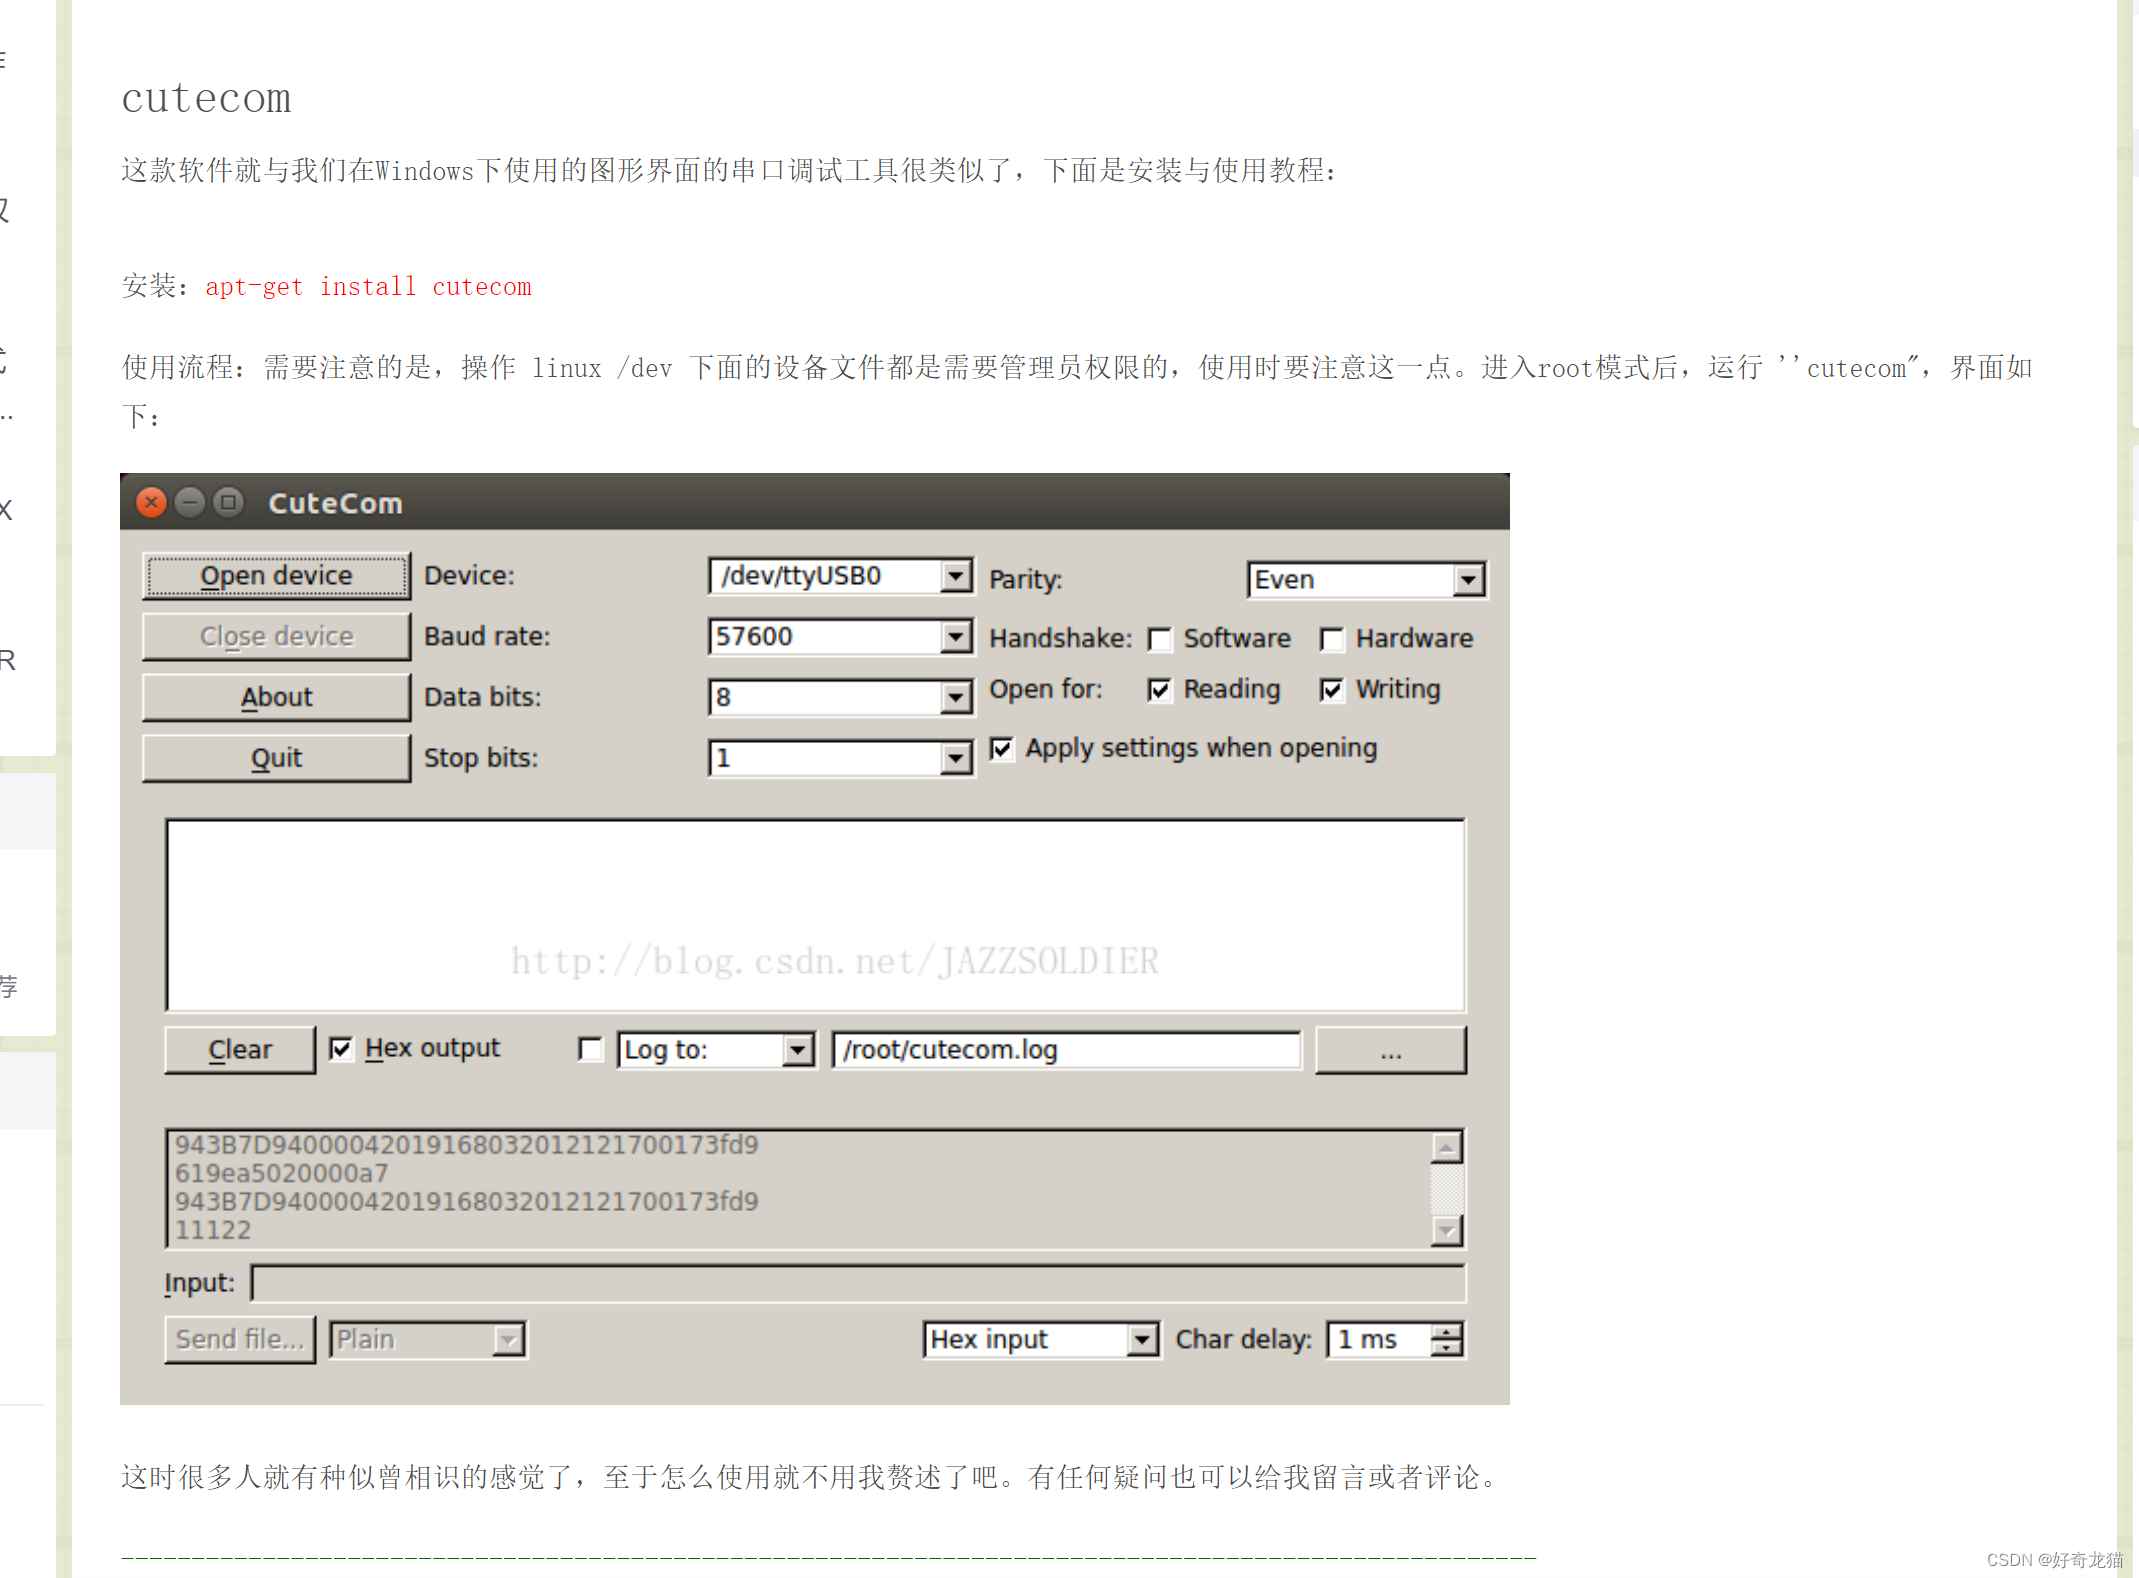Minimize the CuteCom window
2139x1578 pixels.
point(190,502)
